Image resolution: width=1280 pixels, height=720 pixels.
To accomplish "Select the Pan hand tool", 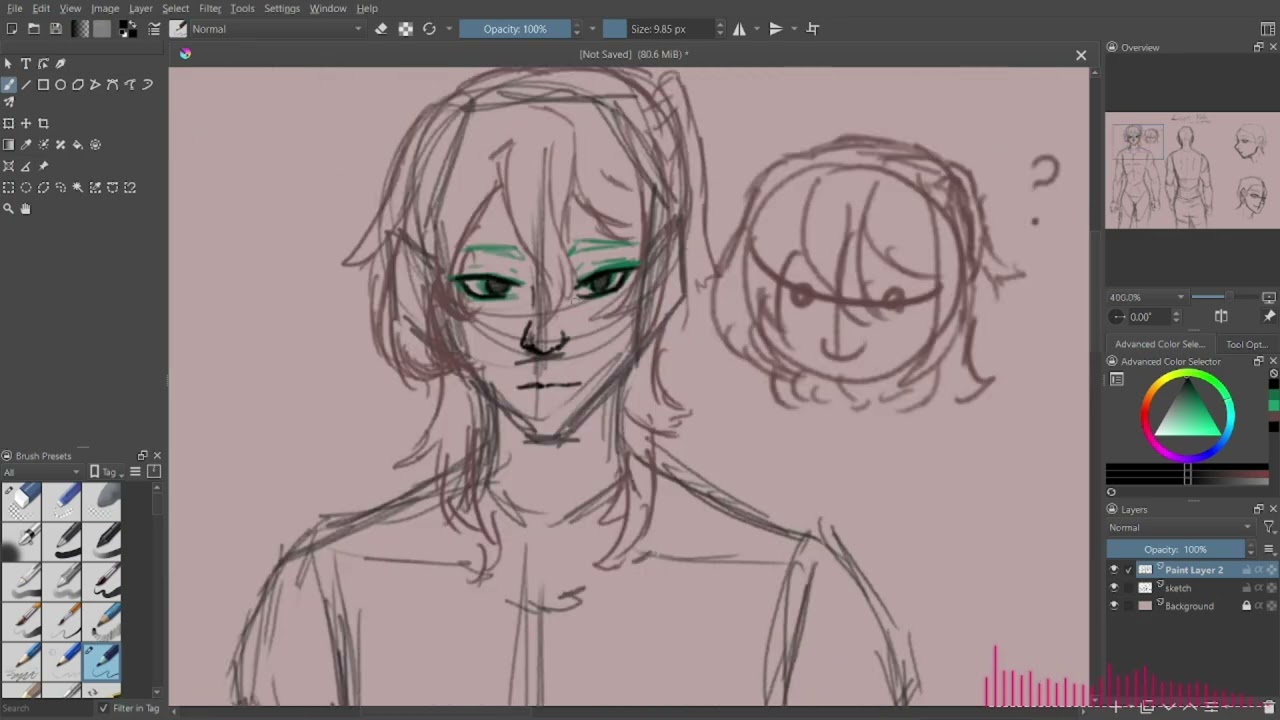I will [x=26, y=209].
